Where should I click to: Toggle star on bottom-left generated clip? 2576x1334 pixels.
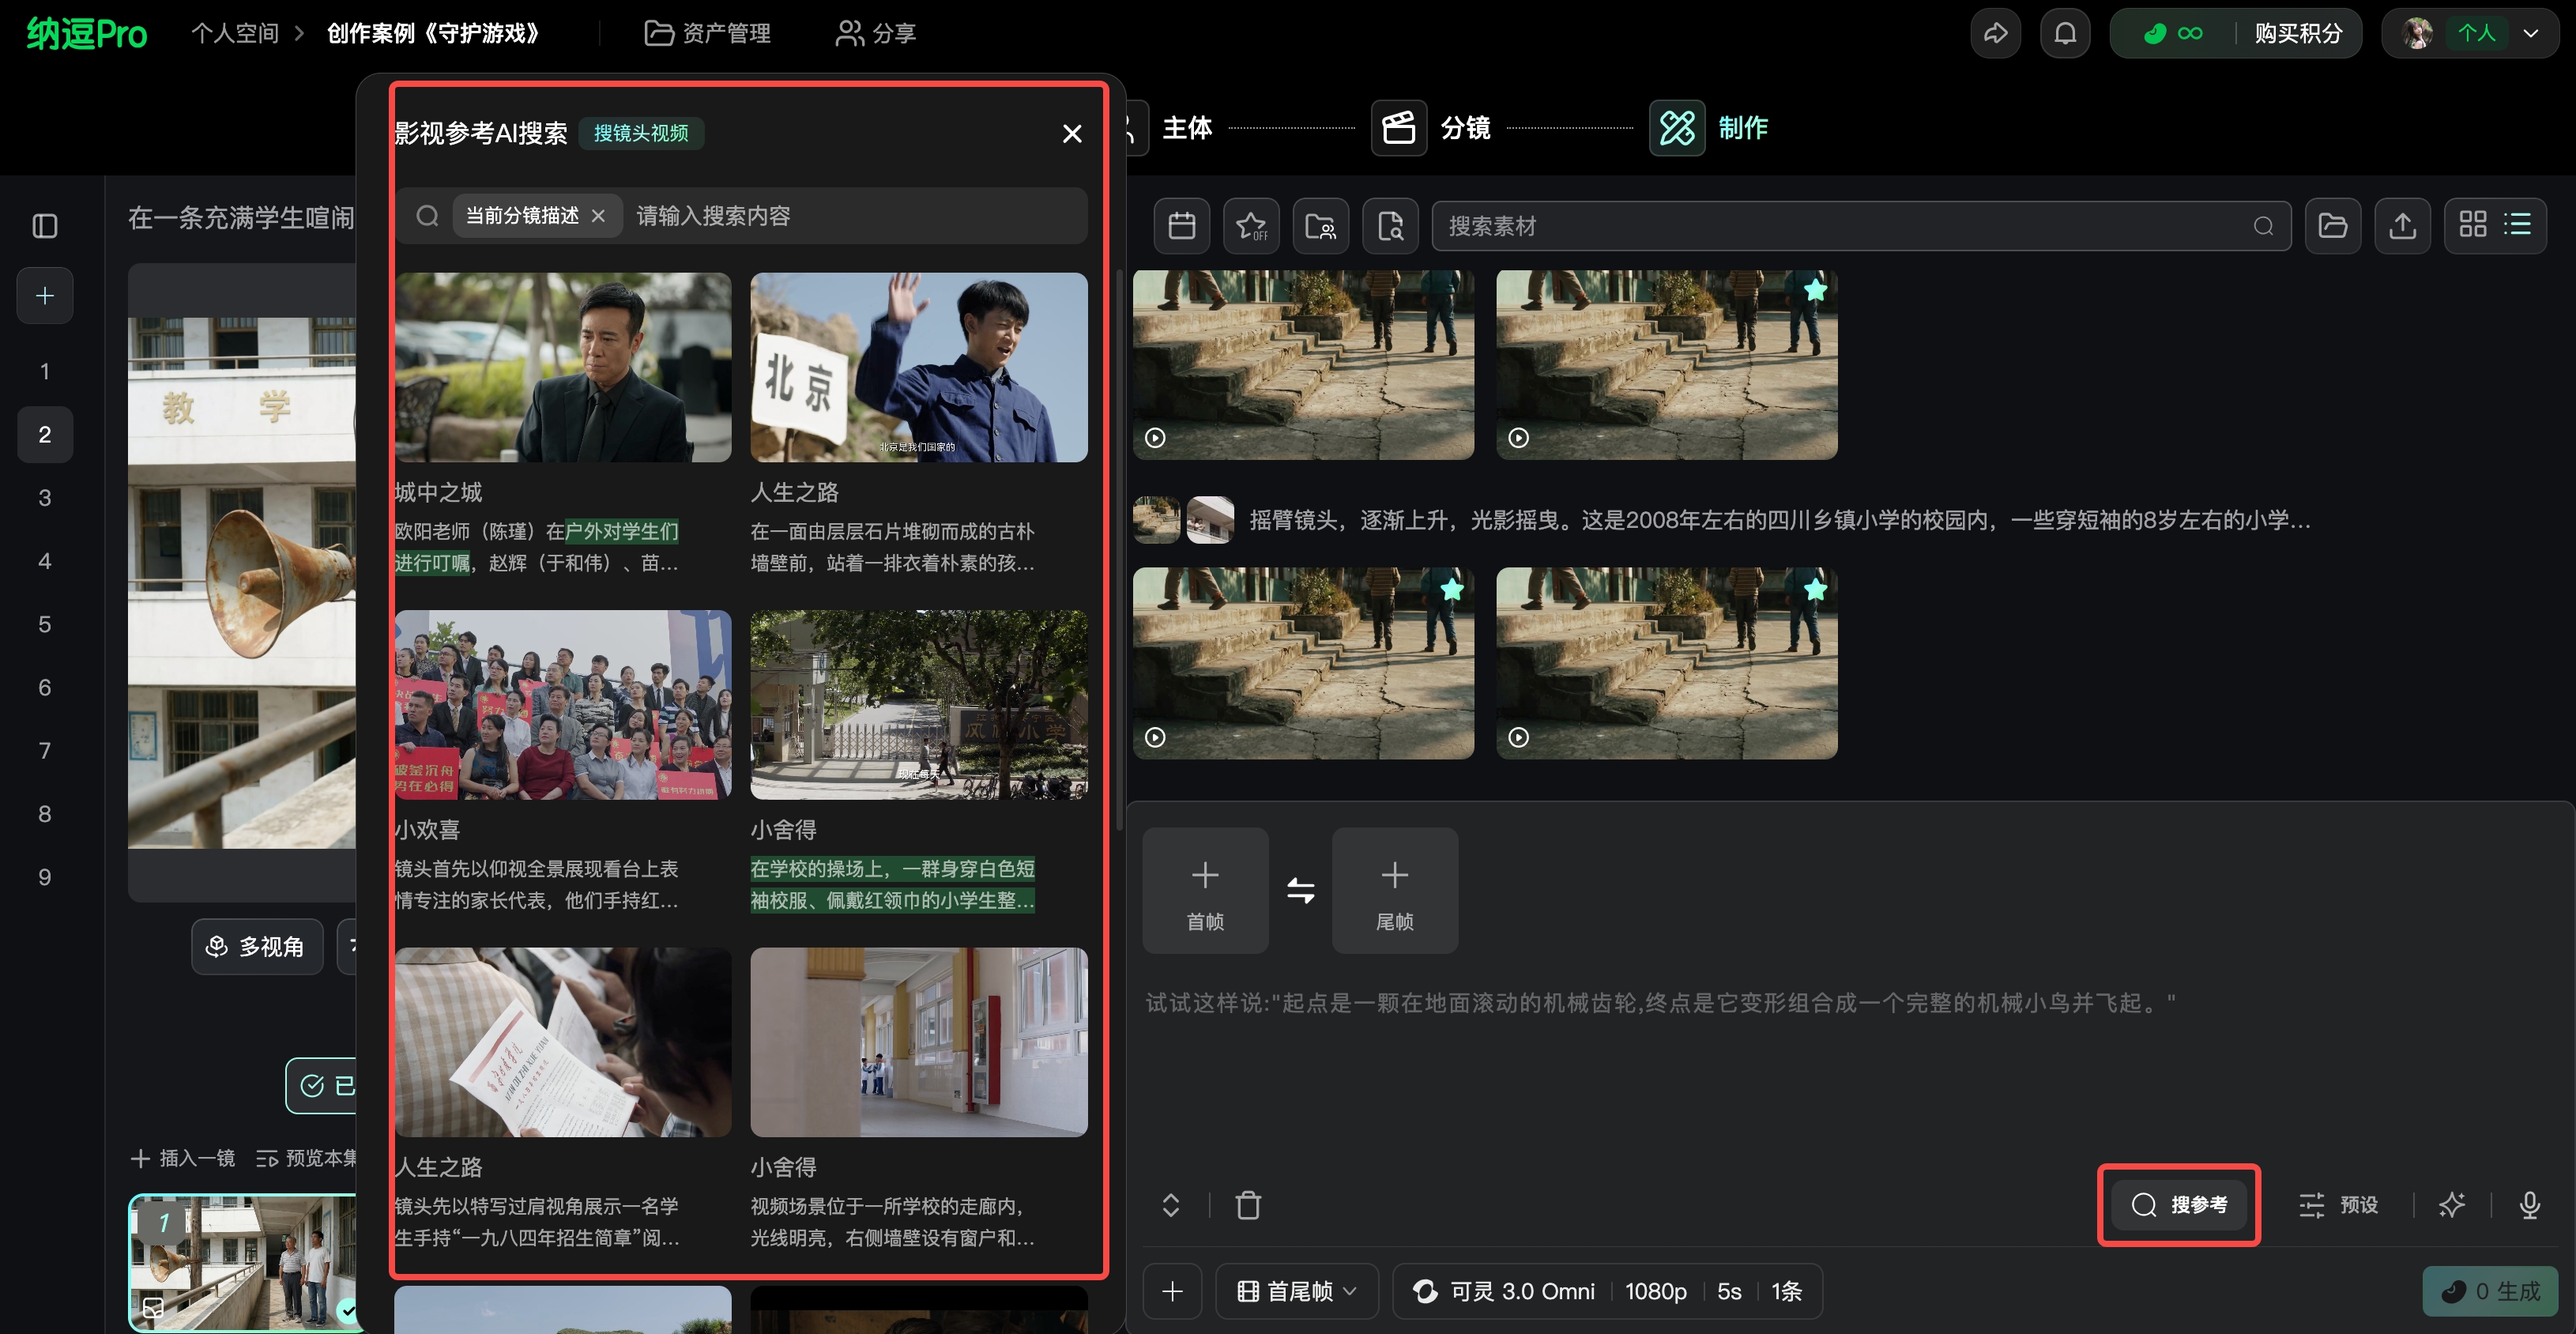[x=1452, y=590]
